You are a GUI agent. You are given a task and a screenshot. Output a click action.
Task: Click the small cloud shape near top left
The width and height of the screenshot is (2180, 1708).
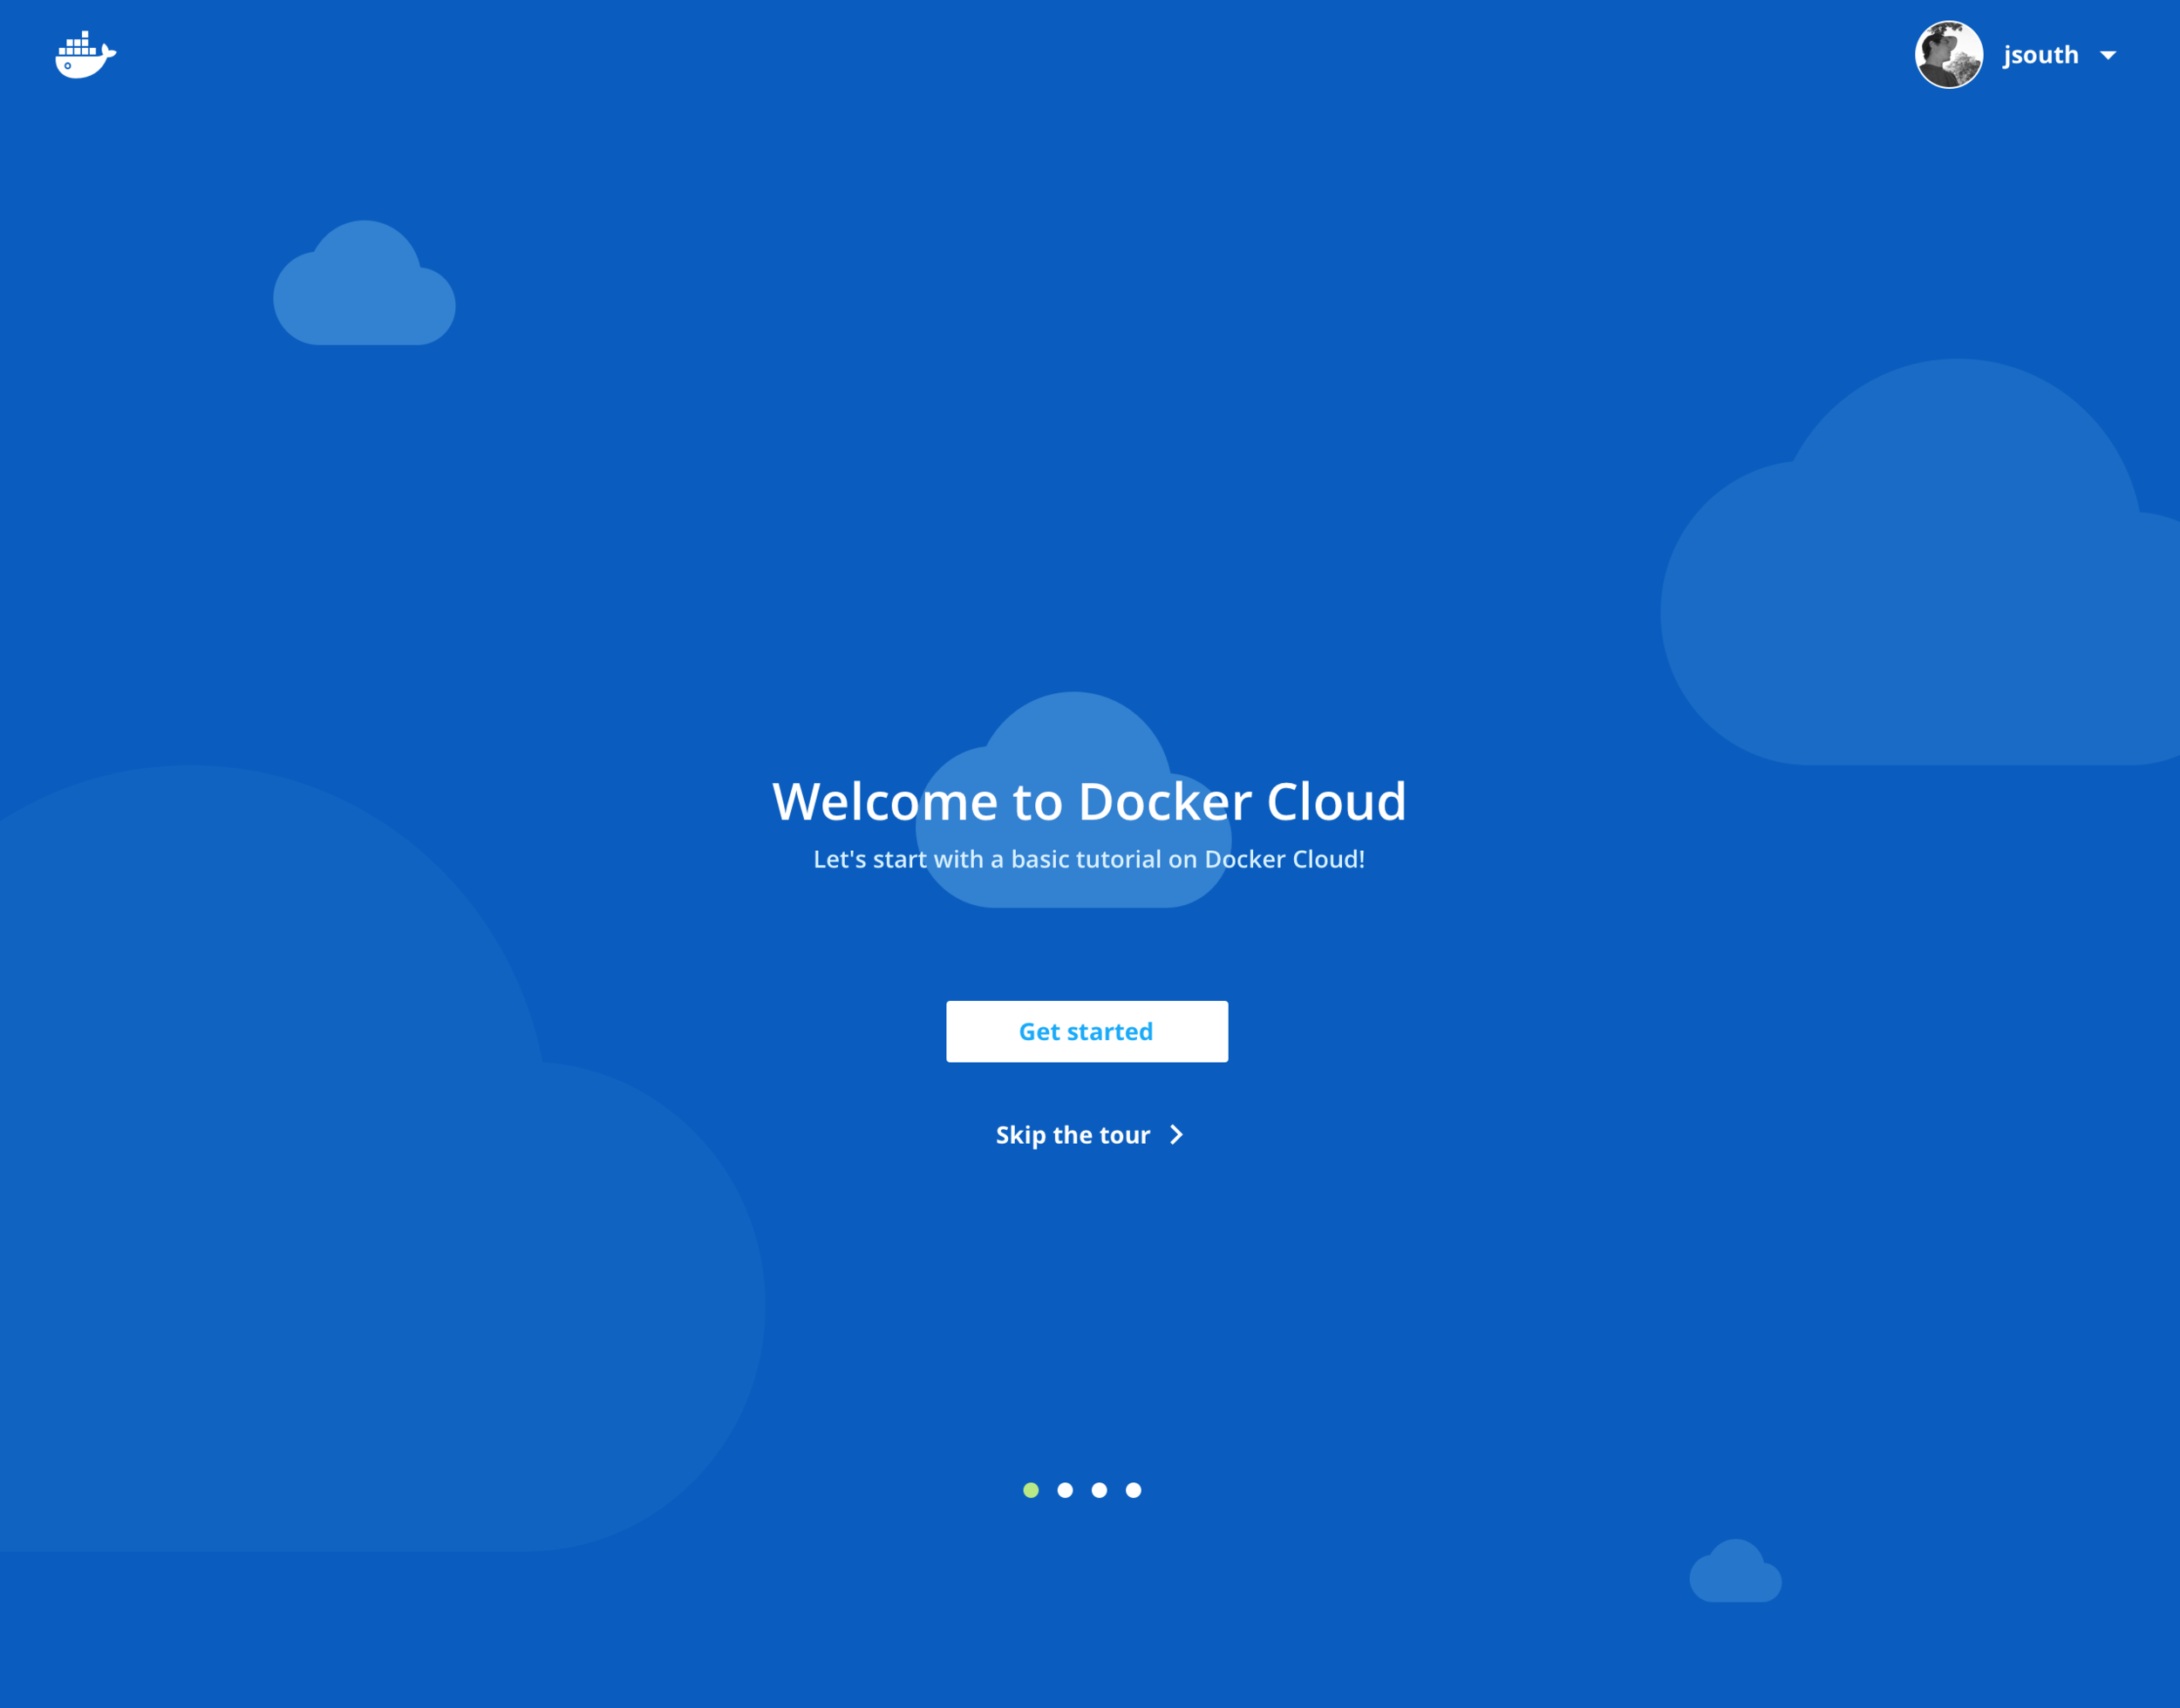click(364, 295)
